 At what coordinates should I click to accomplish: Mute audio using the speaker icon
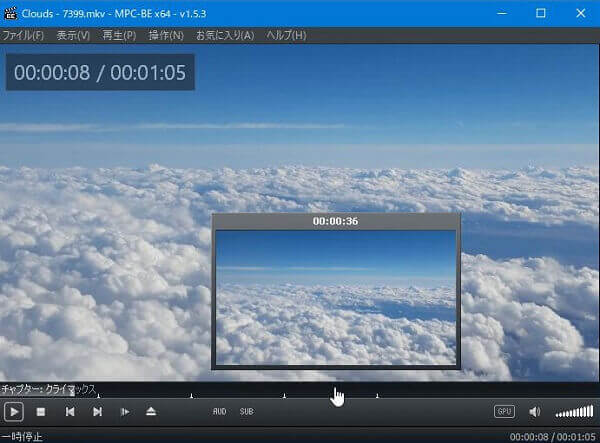(534, 411)
